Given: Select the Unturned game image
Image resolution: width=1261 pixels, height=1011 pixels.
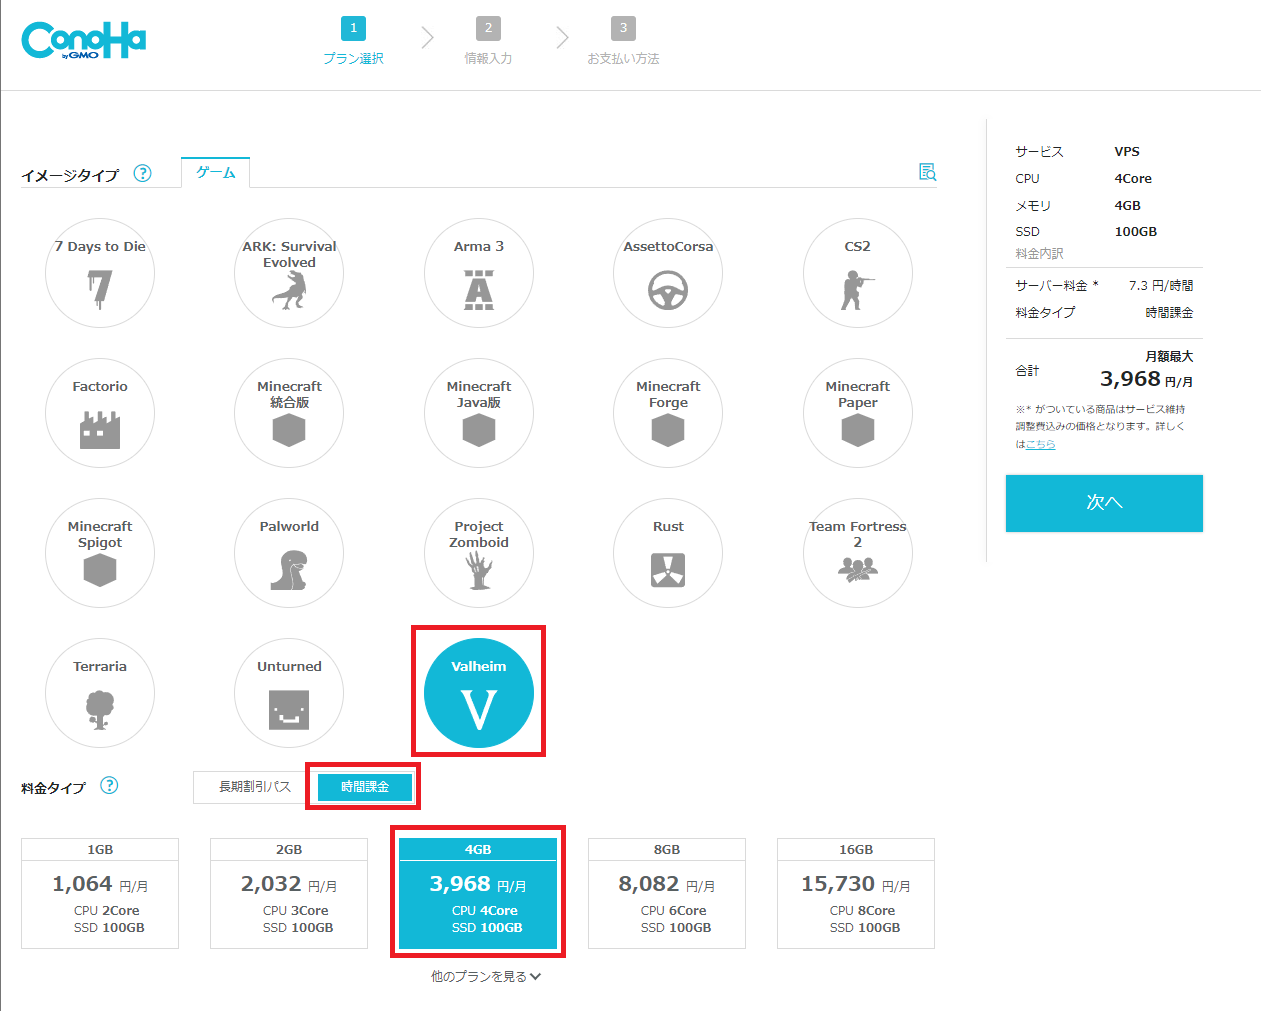Looking at the screenshot, I should point(289,693).
